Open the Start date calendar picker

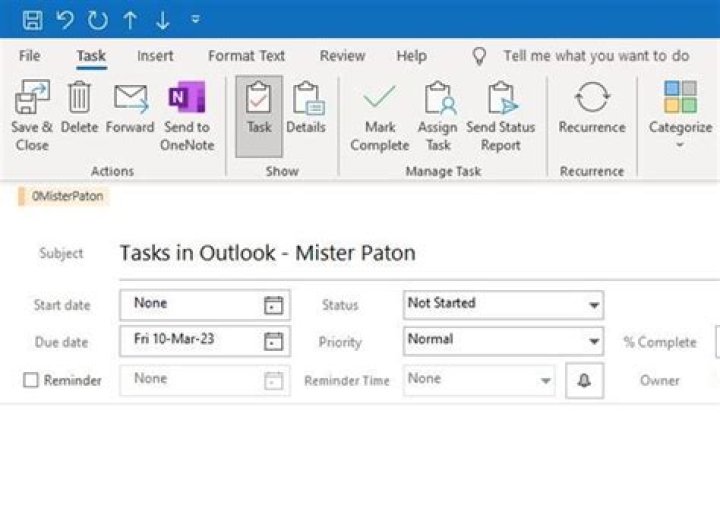[x=273, y=305]
